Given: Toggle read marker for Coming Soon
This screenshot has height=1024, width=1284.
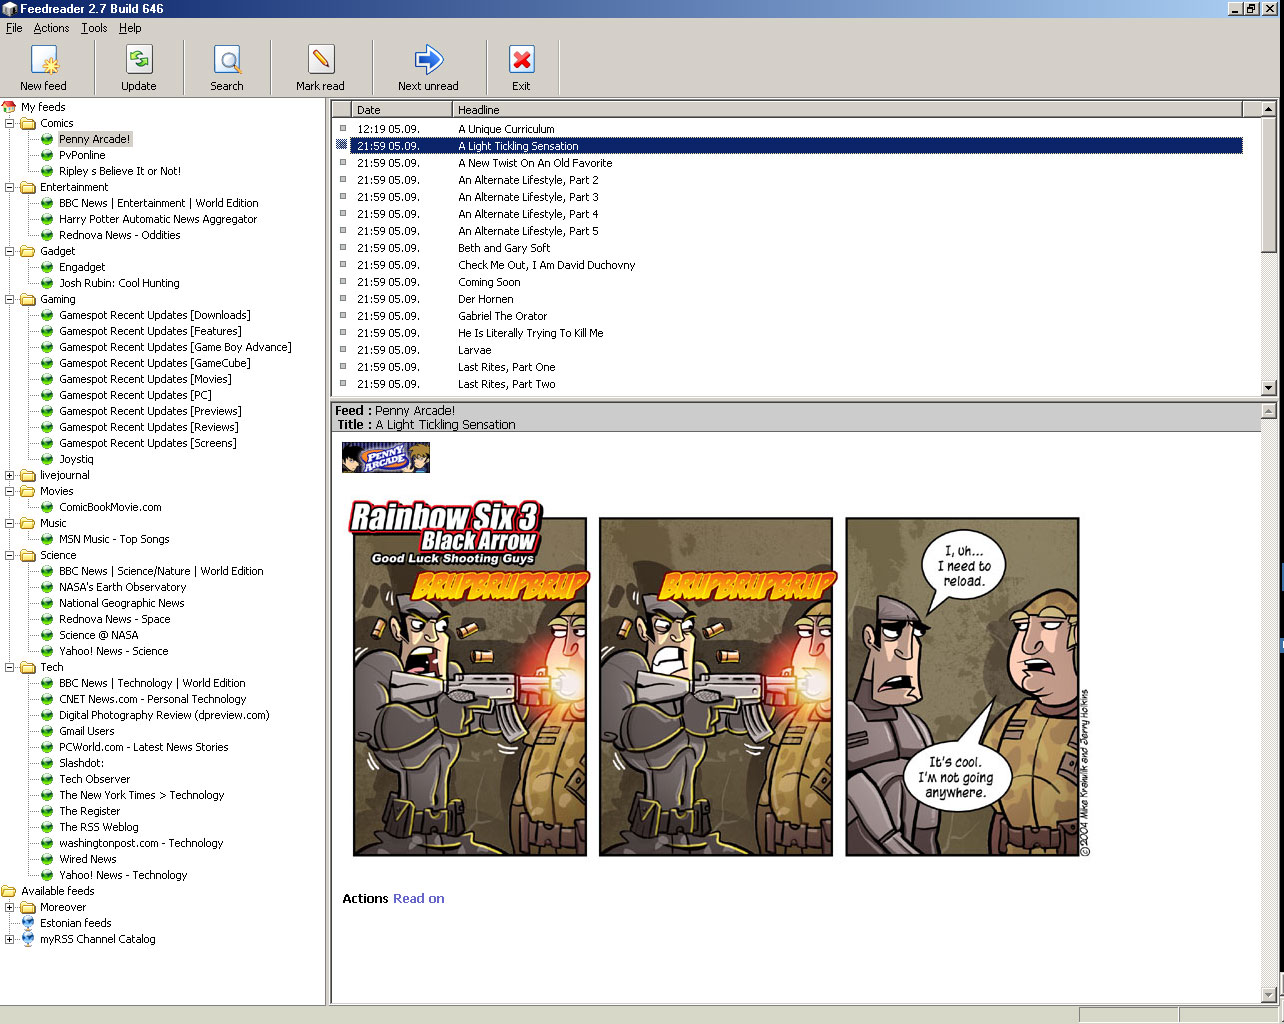Looking at the screenshot, I should [343, 282].
